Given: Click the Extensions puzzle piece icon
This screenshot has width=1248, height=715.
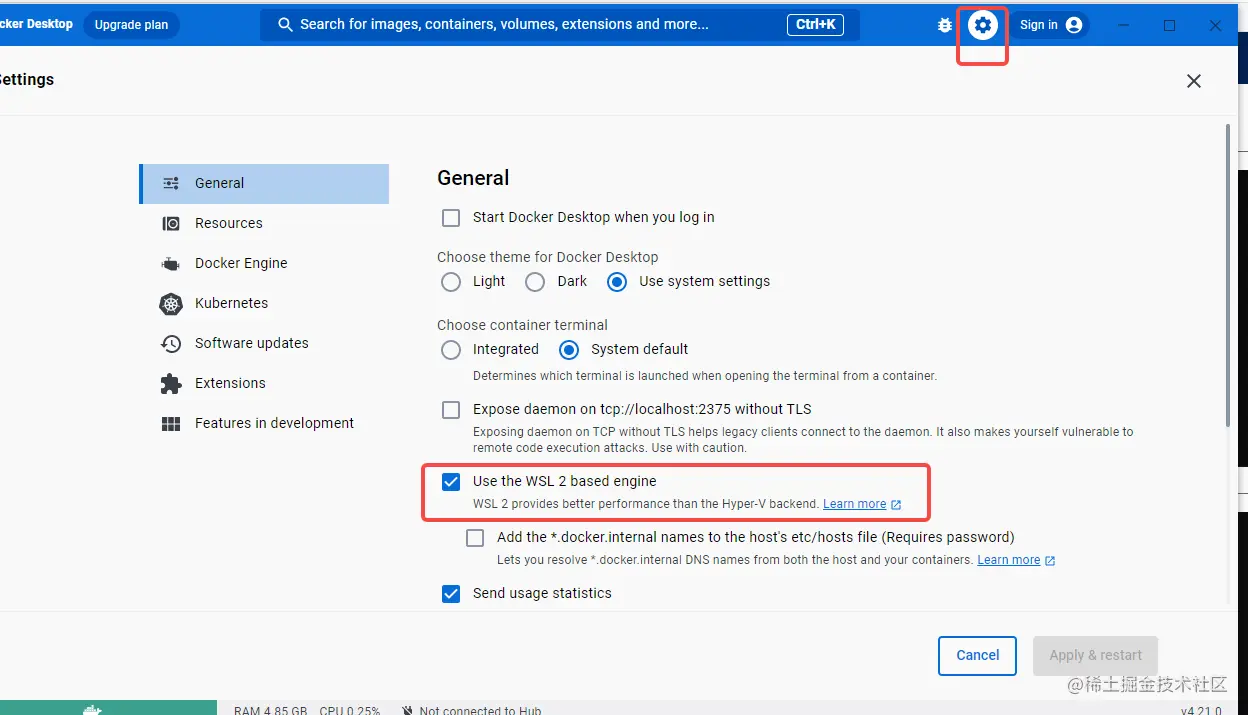Looking at the screenshot, I should (171, 383).
